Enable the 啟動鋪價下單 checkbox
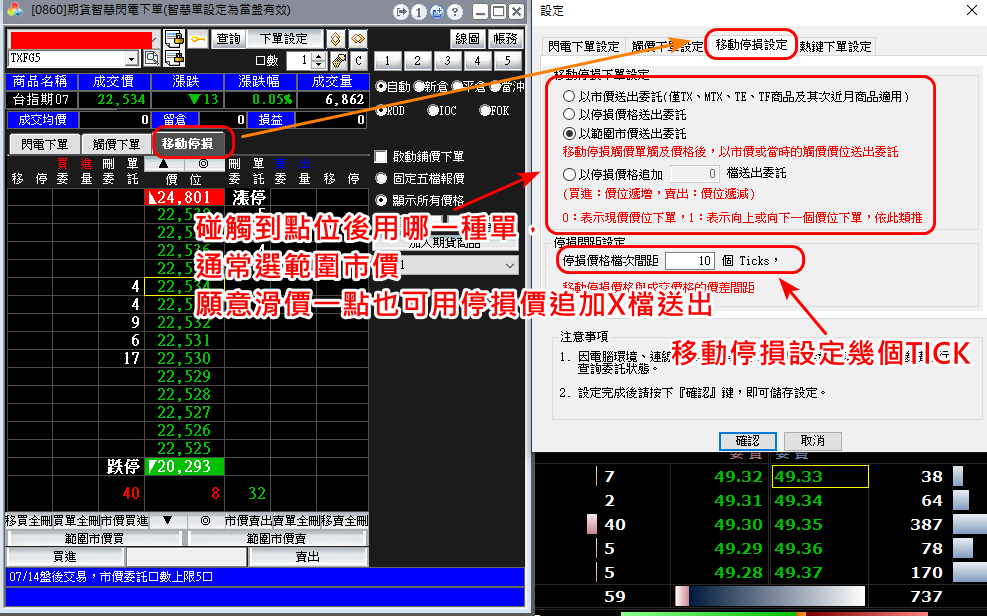This screenshot has width=987, height=616. [x=381, y=156]
